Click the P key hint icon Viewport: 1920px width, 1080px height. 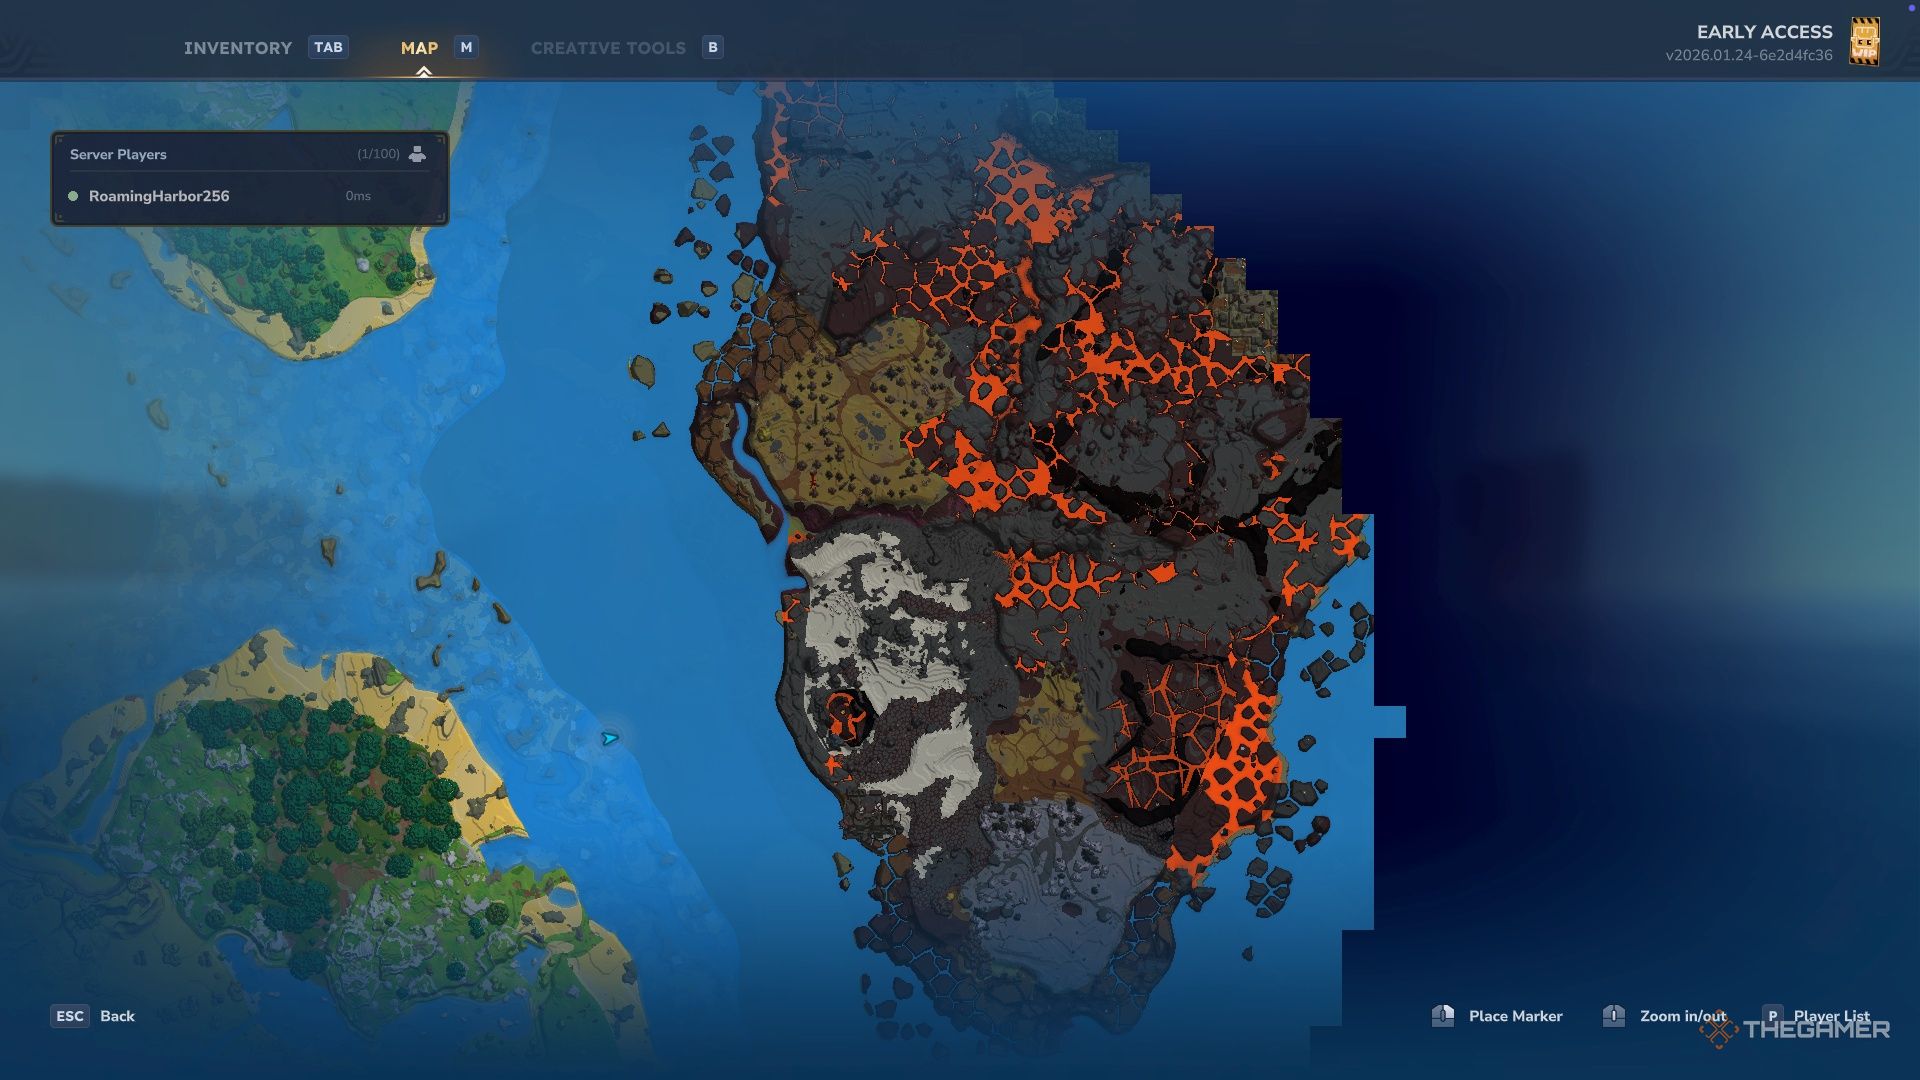pyautogui.click(x=1772, y=1016)
